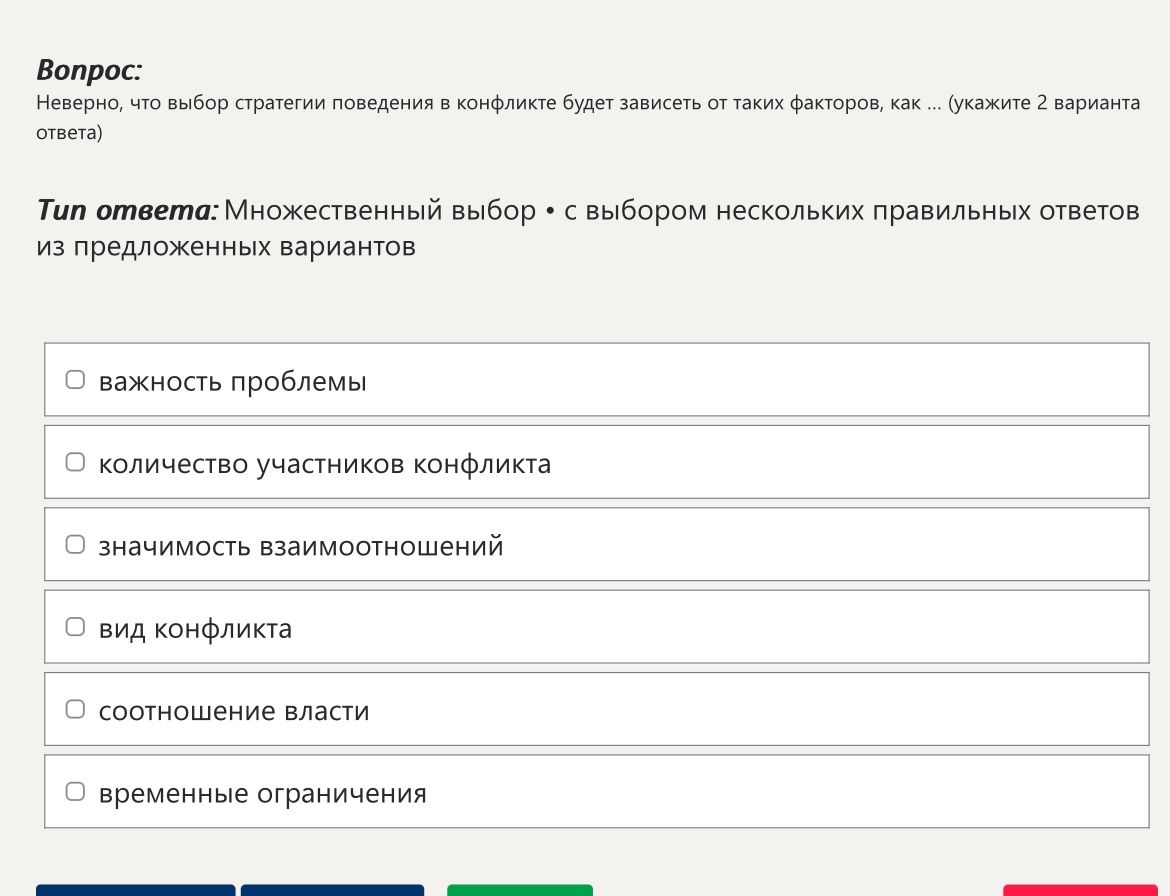Click the answer text "количество участников конфликта"
1170x896 pixels.
pyautogui.click(x=325, y=464)
